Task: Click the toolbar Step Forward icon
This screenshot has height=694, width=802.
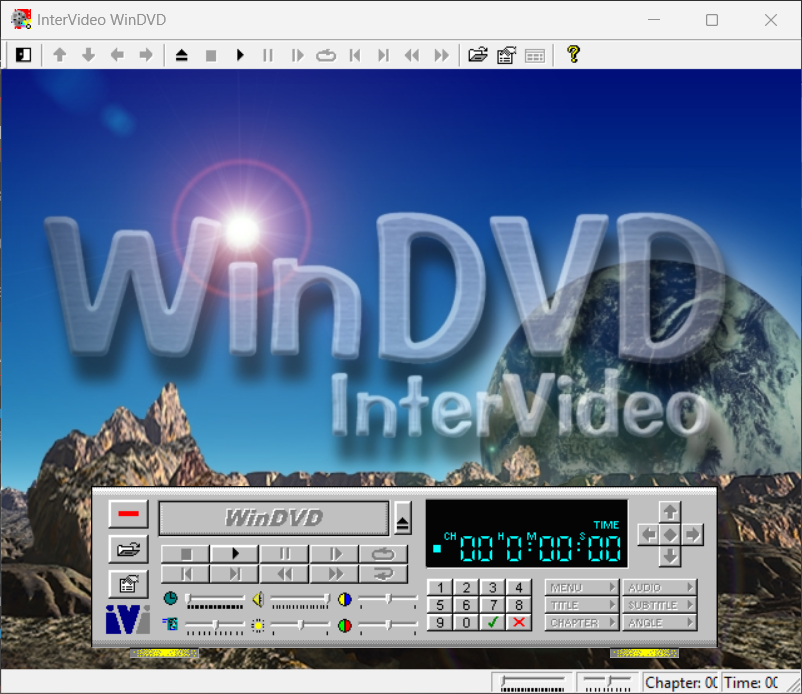Action: 297,55
